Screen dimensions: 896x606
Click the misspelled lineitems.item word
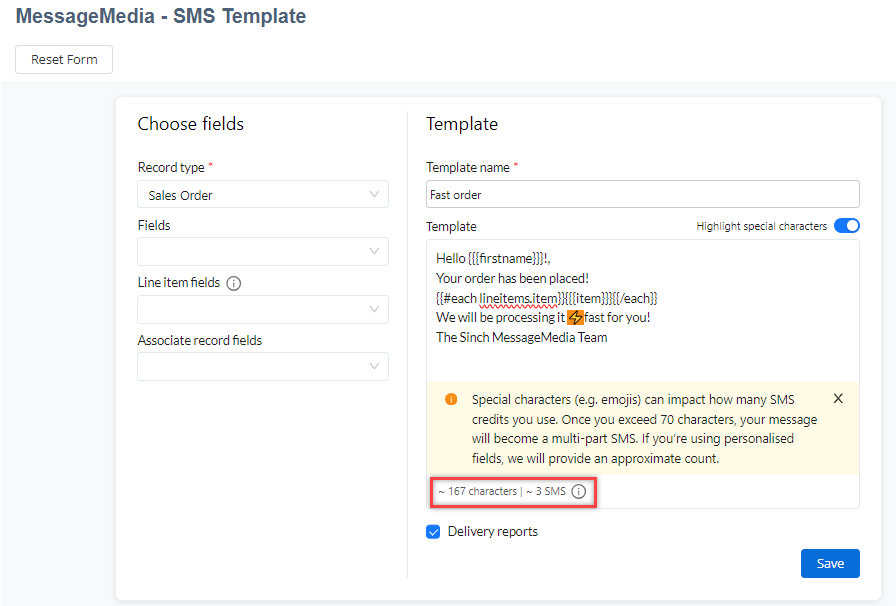[x=518, y=298]
